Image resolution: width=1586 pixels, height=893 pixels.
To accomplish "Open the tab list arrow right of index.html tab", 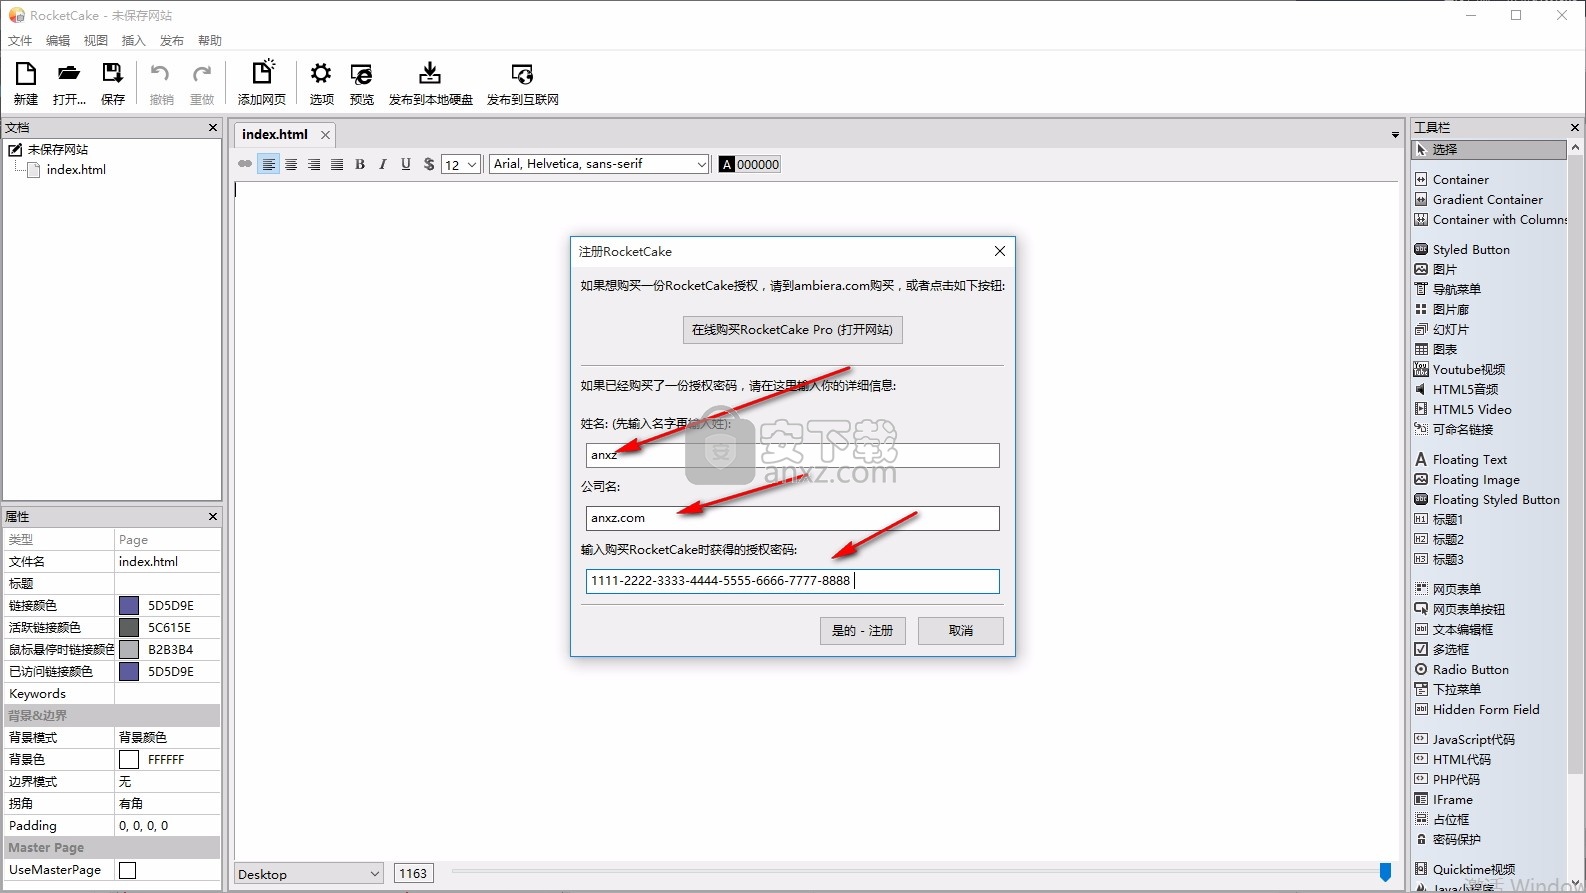I will [1395, 135].
